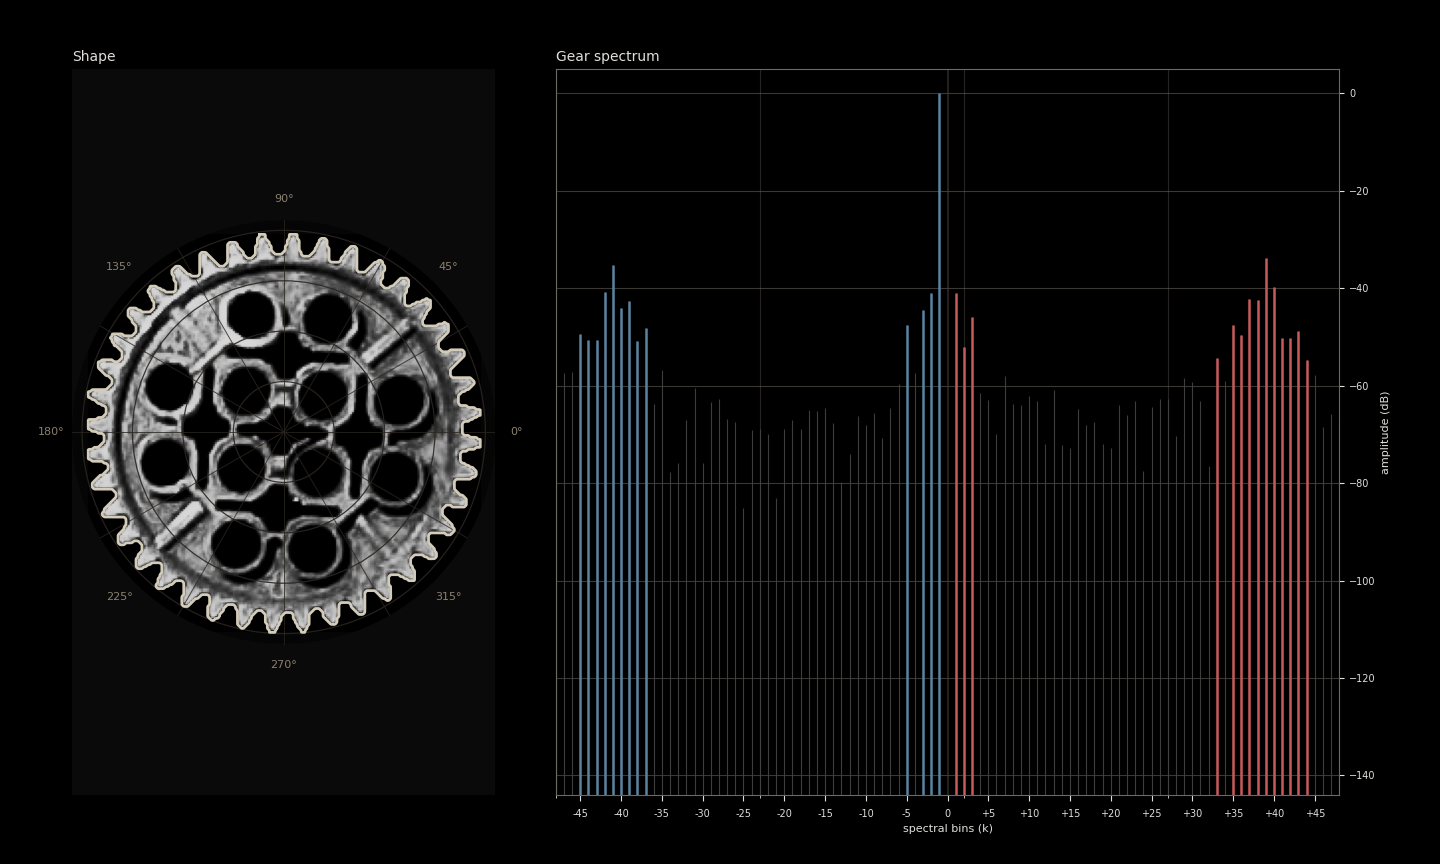
Task: Click the "spectral bins (k)" axis label
Action: [x=948, y=829]
